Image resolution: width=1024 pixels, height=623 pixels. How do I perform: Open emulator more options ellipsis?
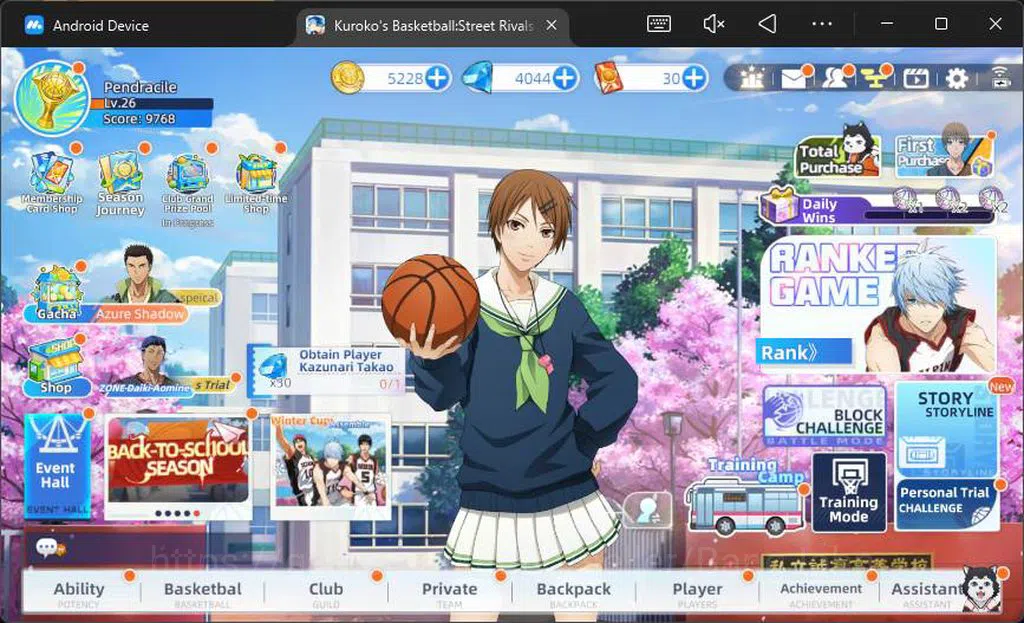[x=822, y=24]
